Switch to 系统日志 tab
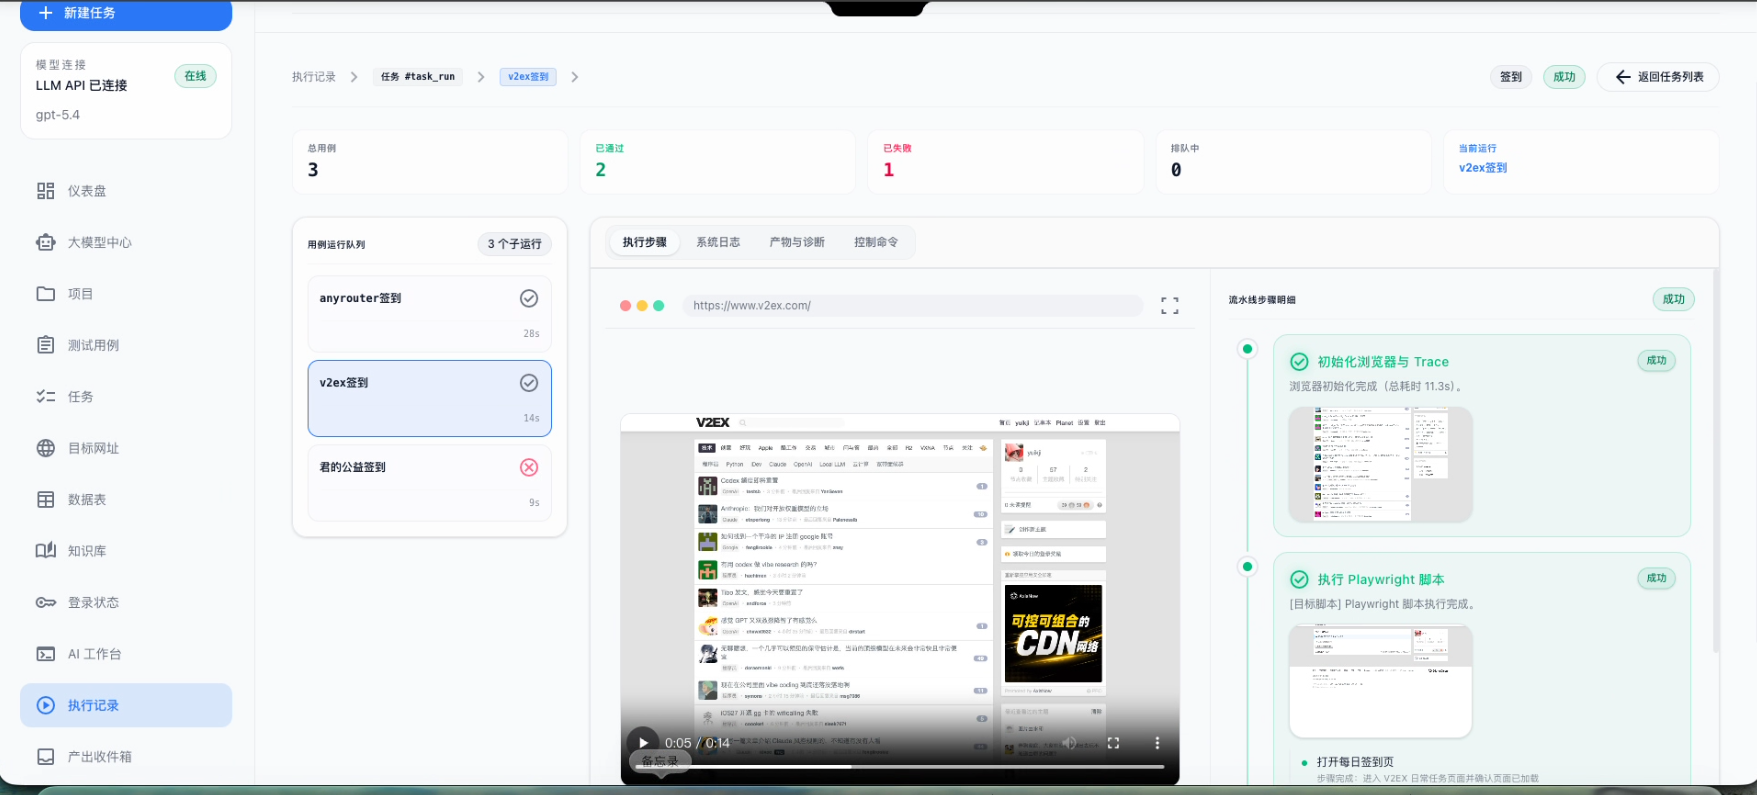The width and height of the screenshot is (1757, 795). tap(718, 242)
